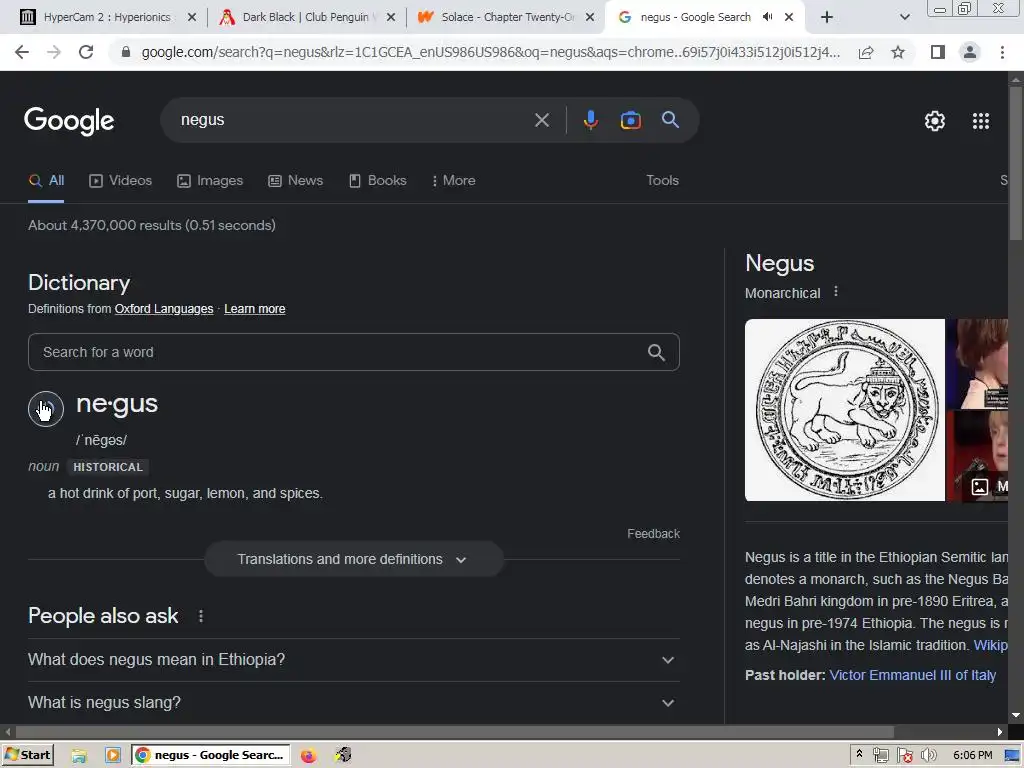Start voice search with the microphone
The width and height of the screenshot is (1024, 768).
[590, 120]
